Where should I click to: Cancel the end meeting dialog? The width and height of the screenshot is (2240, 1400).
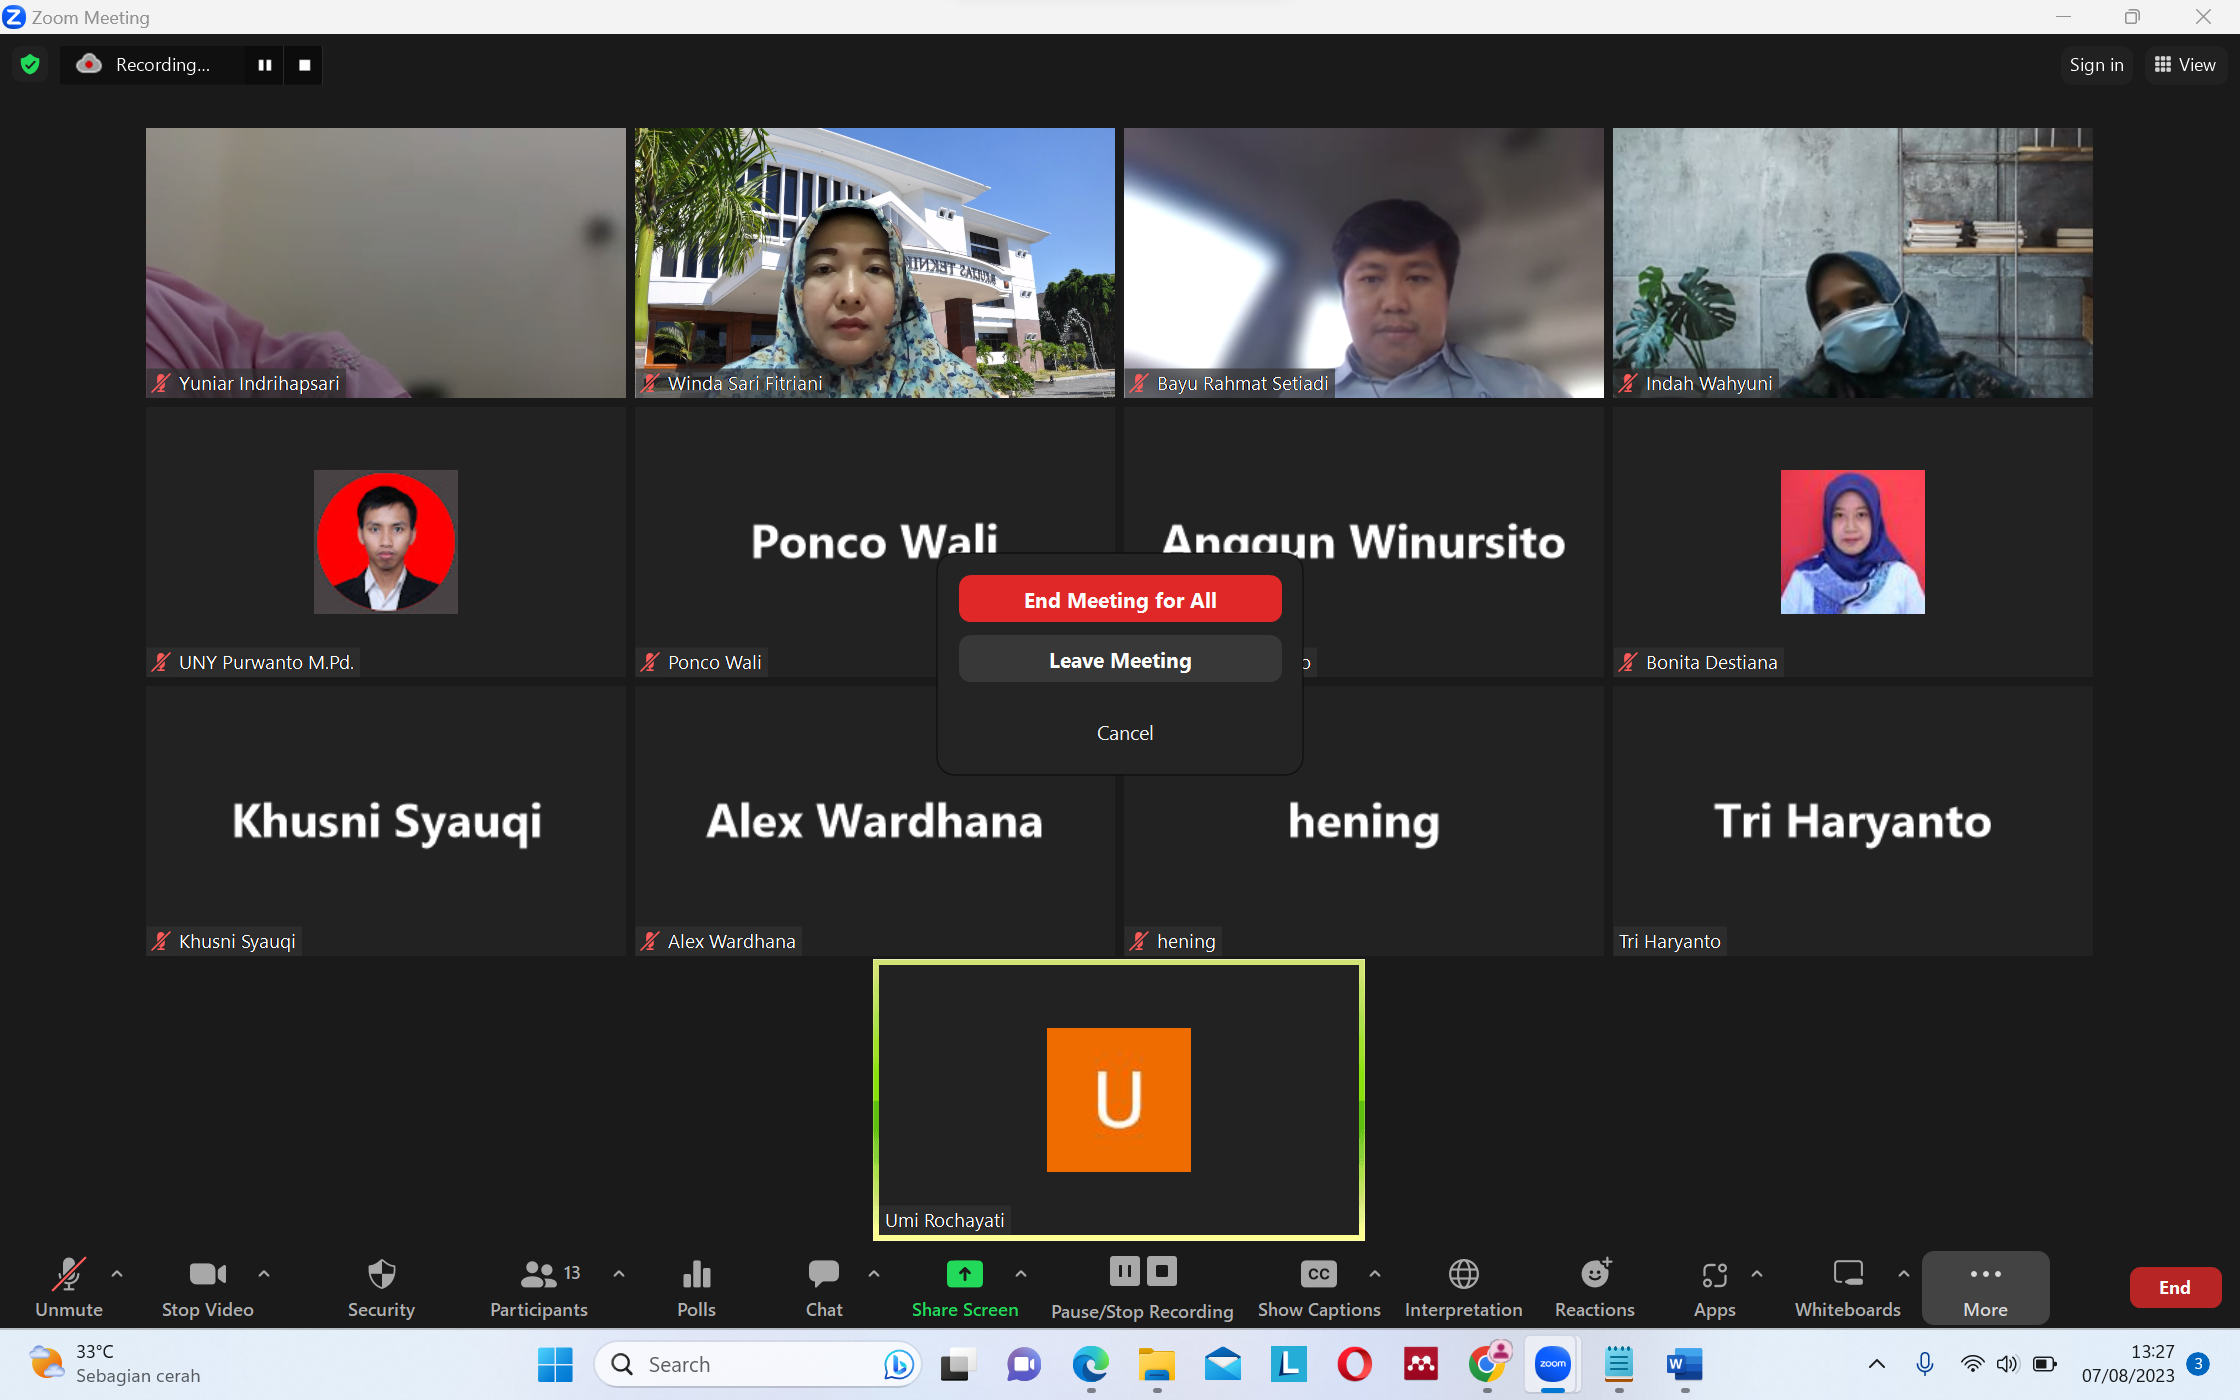click(1124, 733)
